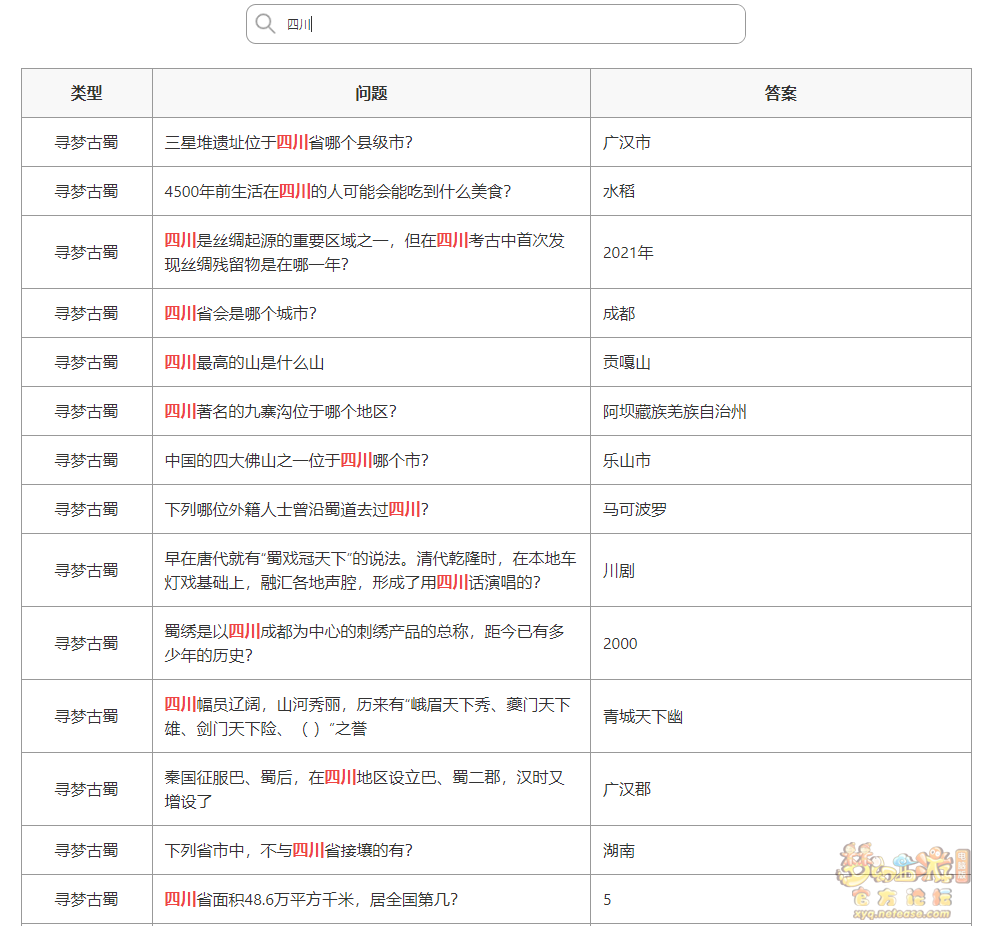Click the 问题 column header
The width and height of the screenshot is (982, 926).
tap(371, 93)
